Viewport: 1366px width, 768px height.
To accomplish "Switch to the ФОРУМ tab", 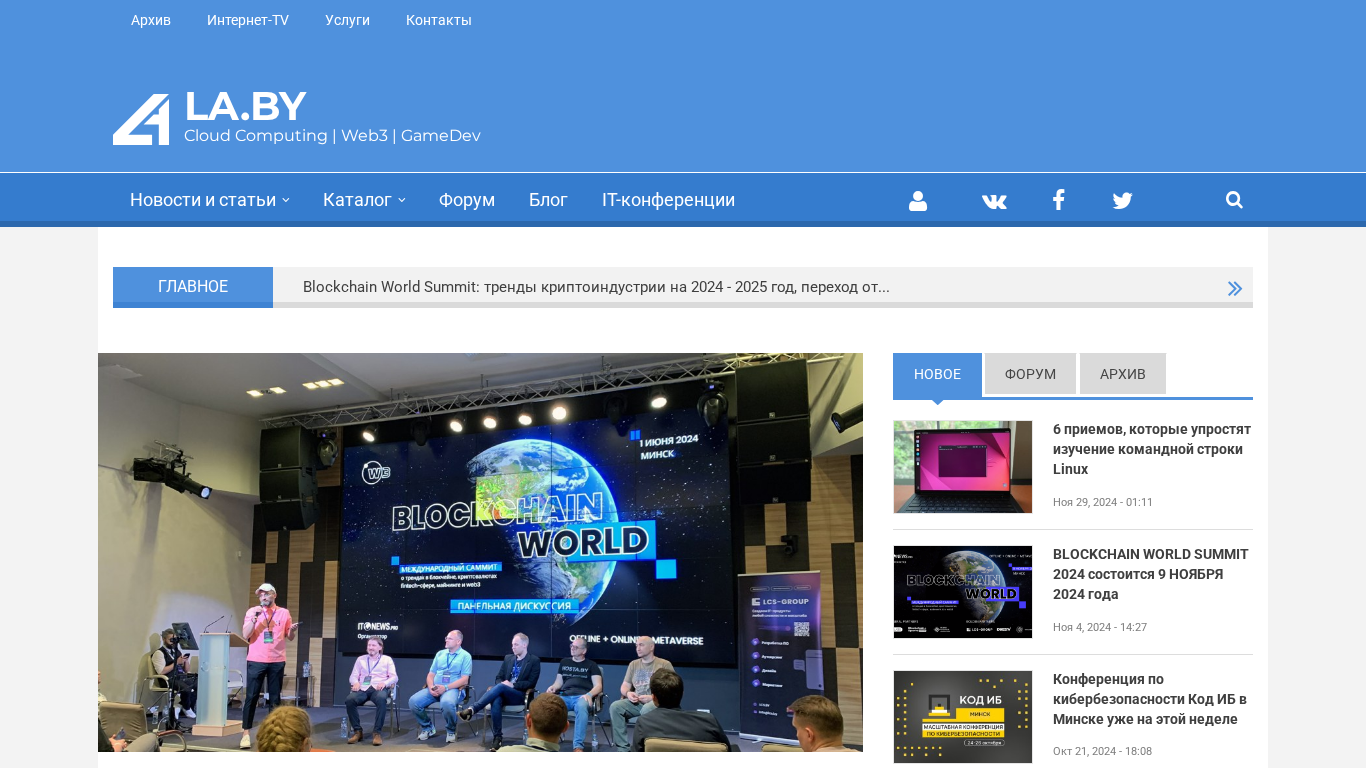I will [x=1030, y=374].
